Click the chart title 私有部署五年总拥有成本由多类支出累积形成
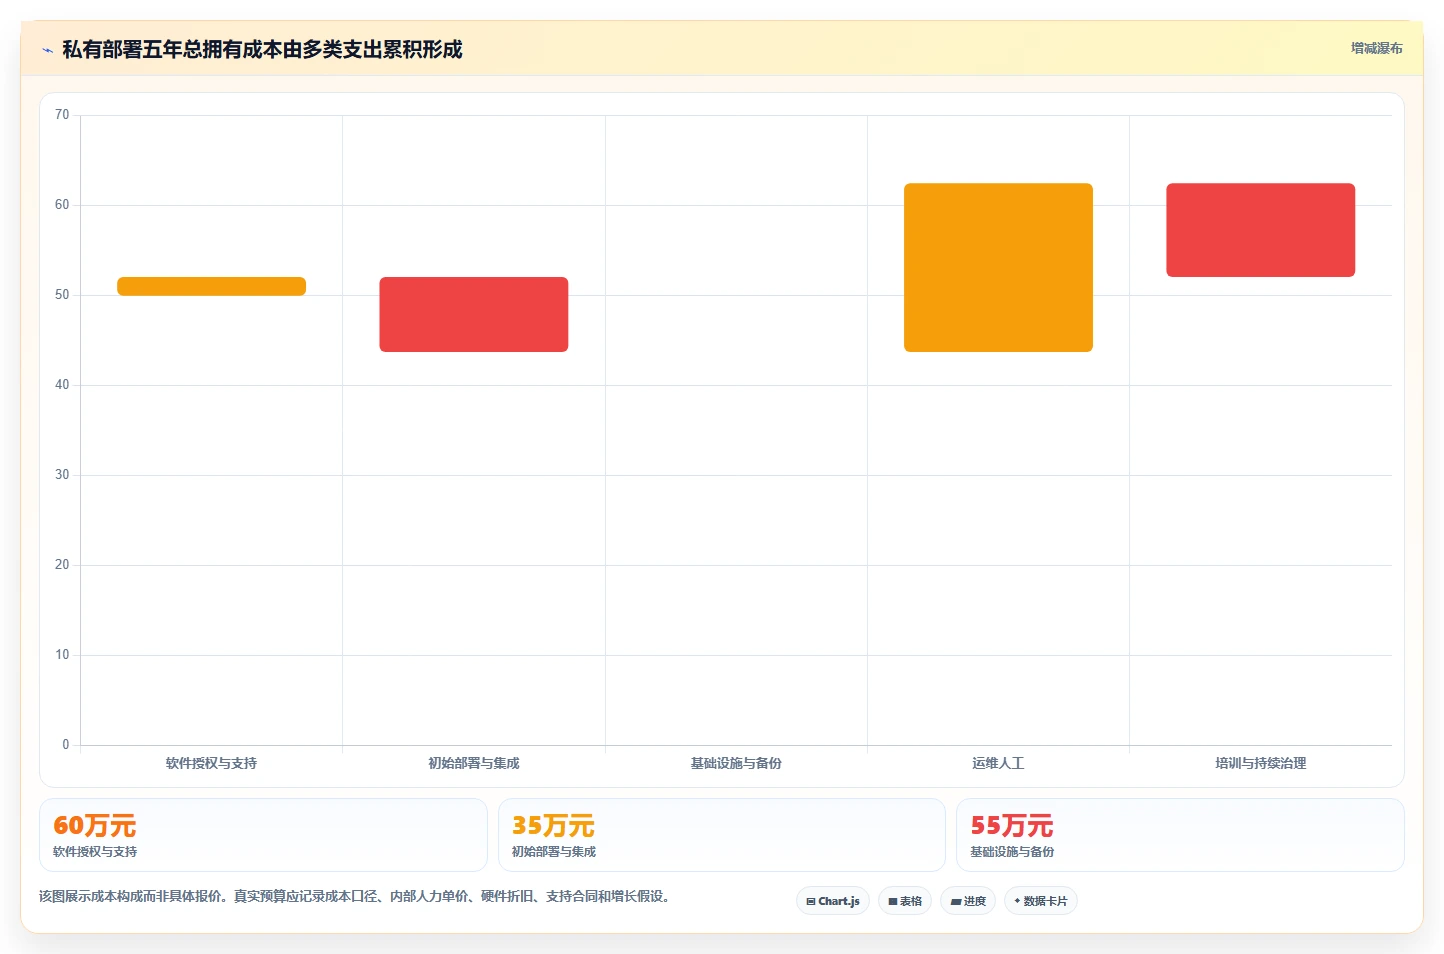The width and height of the screenshot is (1444, 954). 262,50
